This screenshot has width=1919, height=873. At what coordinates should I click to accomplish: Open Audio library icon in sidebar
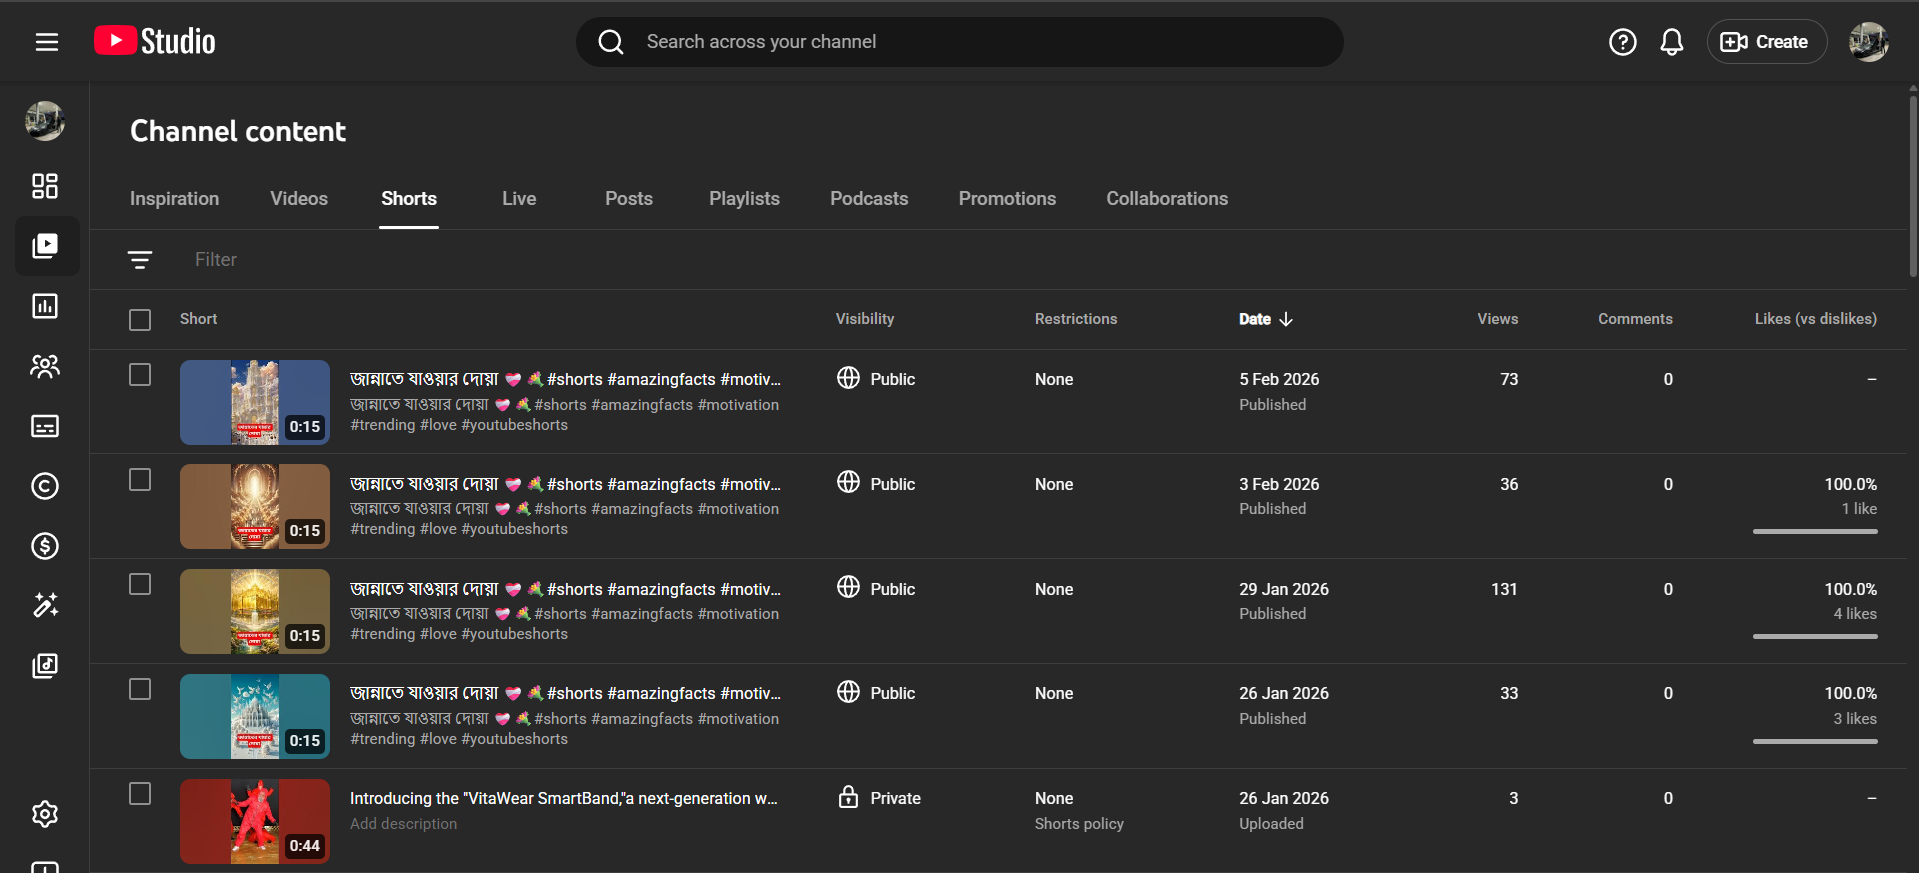(45, 666)
